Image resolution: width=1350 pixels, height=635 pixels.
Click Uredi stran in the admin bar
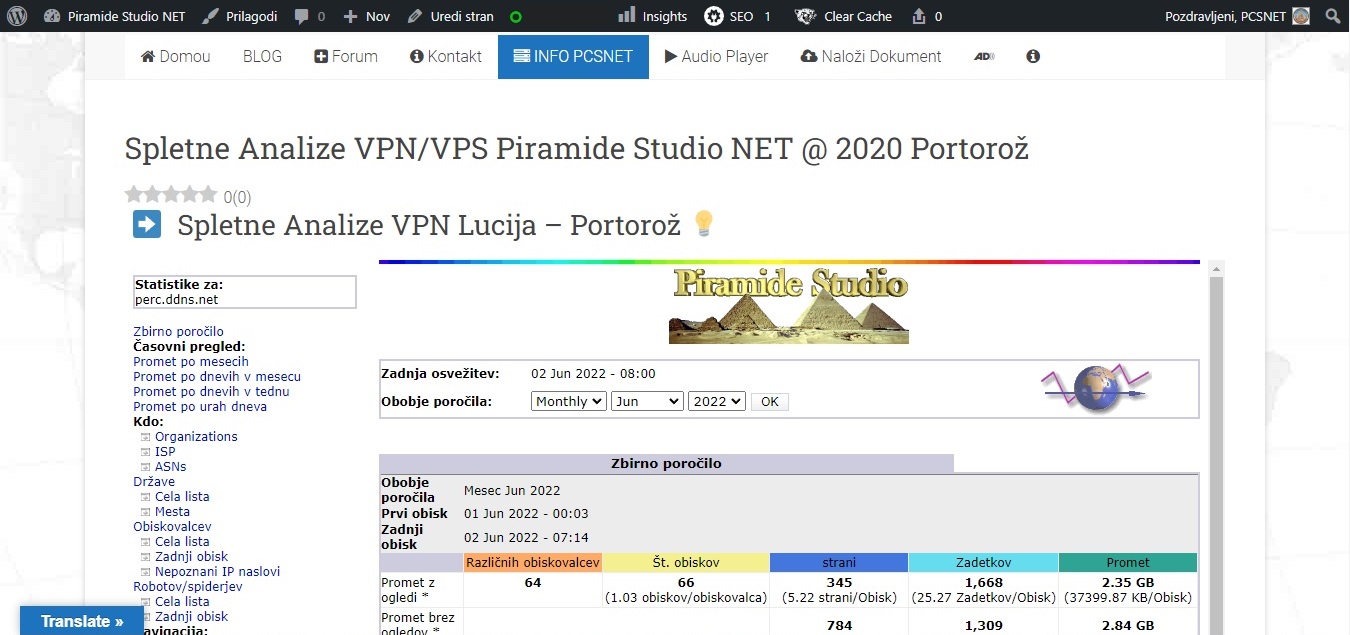[x=451, y=16]
